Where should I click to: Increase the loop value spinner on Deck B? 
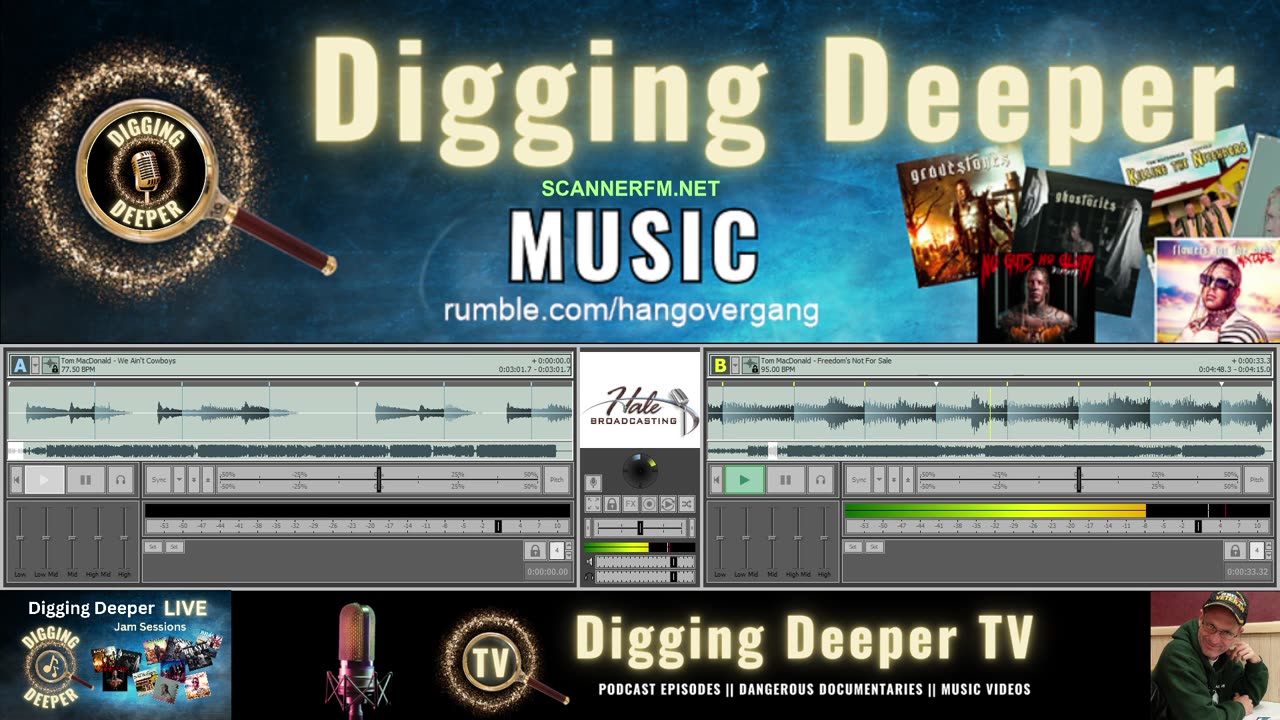(1269, 546)
